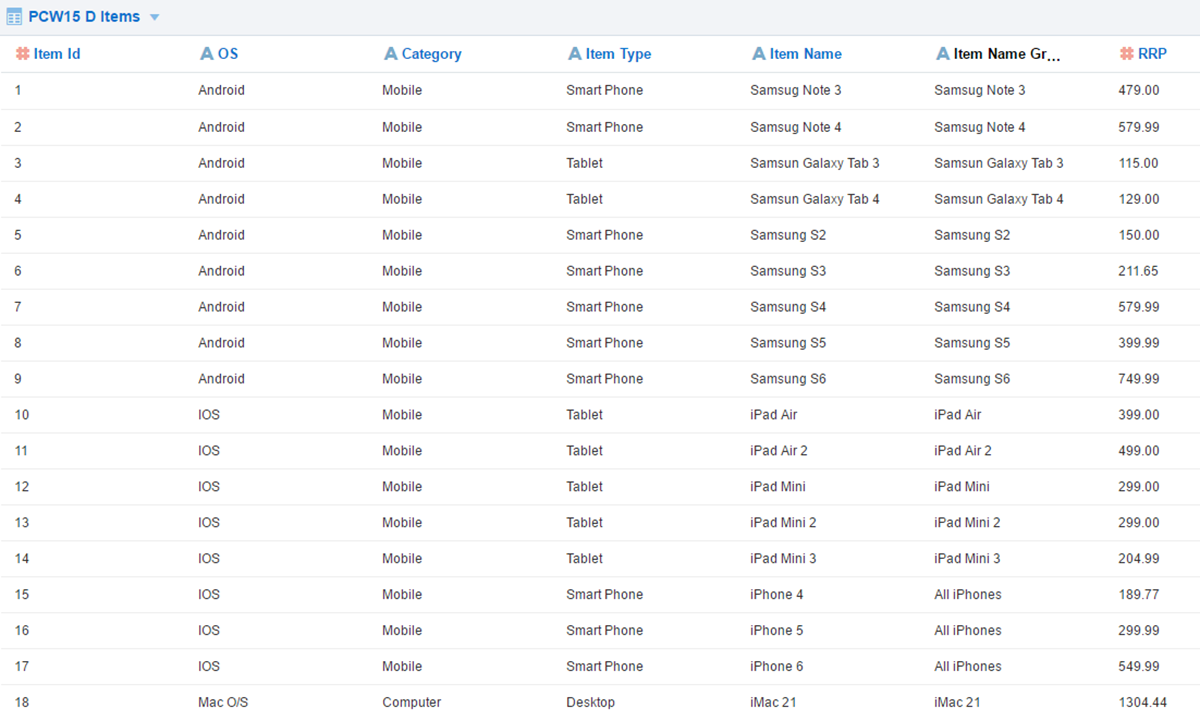Click Item Name cell Samsun Galaxy Tab 4
The width and height of the screenshot is (1200, 720).
click(815, 199)
